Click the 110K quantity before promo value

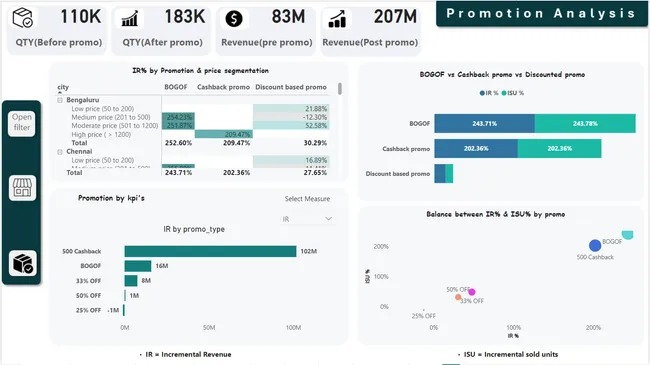tap(81, 17)
